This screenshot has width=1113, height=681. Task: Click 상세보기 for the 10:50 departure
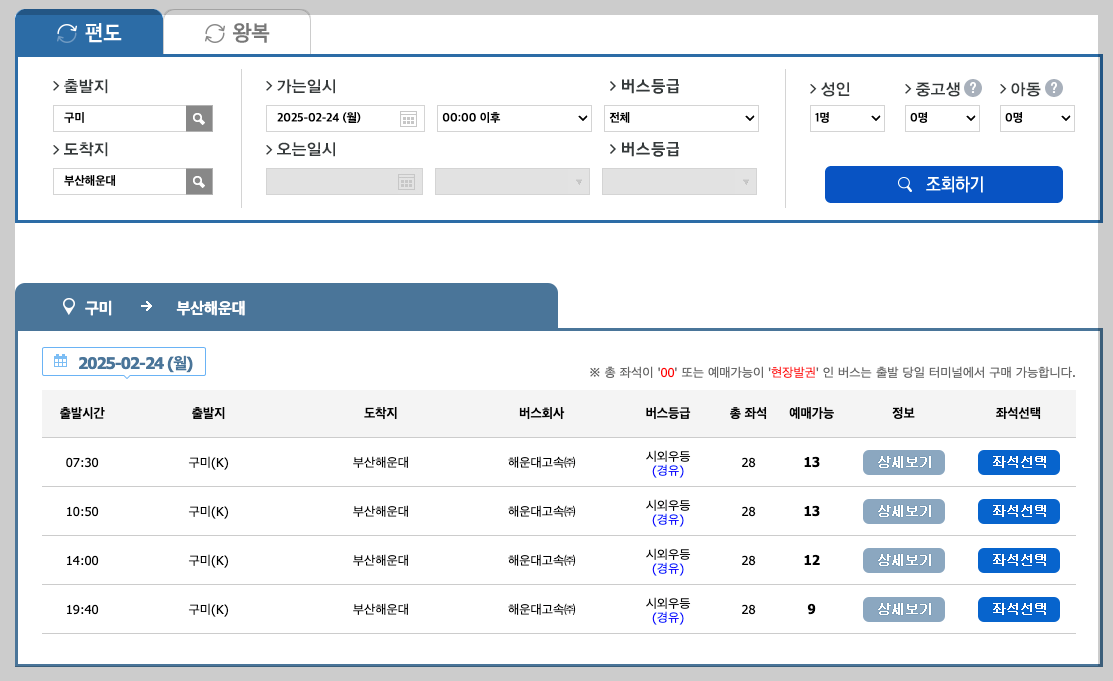pos(903,511)
